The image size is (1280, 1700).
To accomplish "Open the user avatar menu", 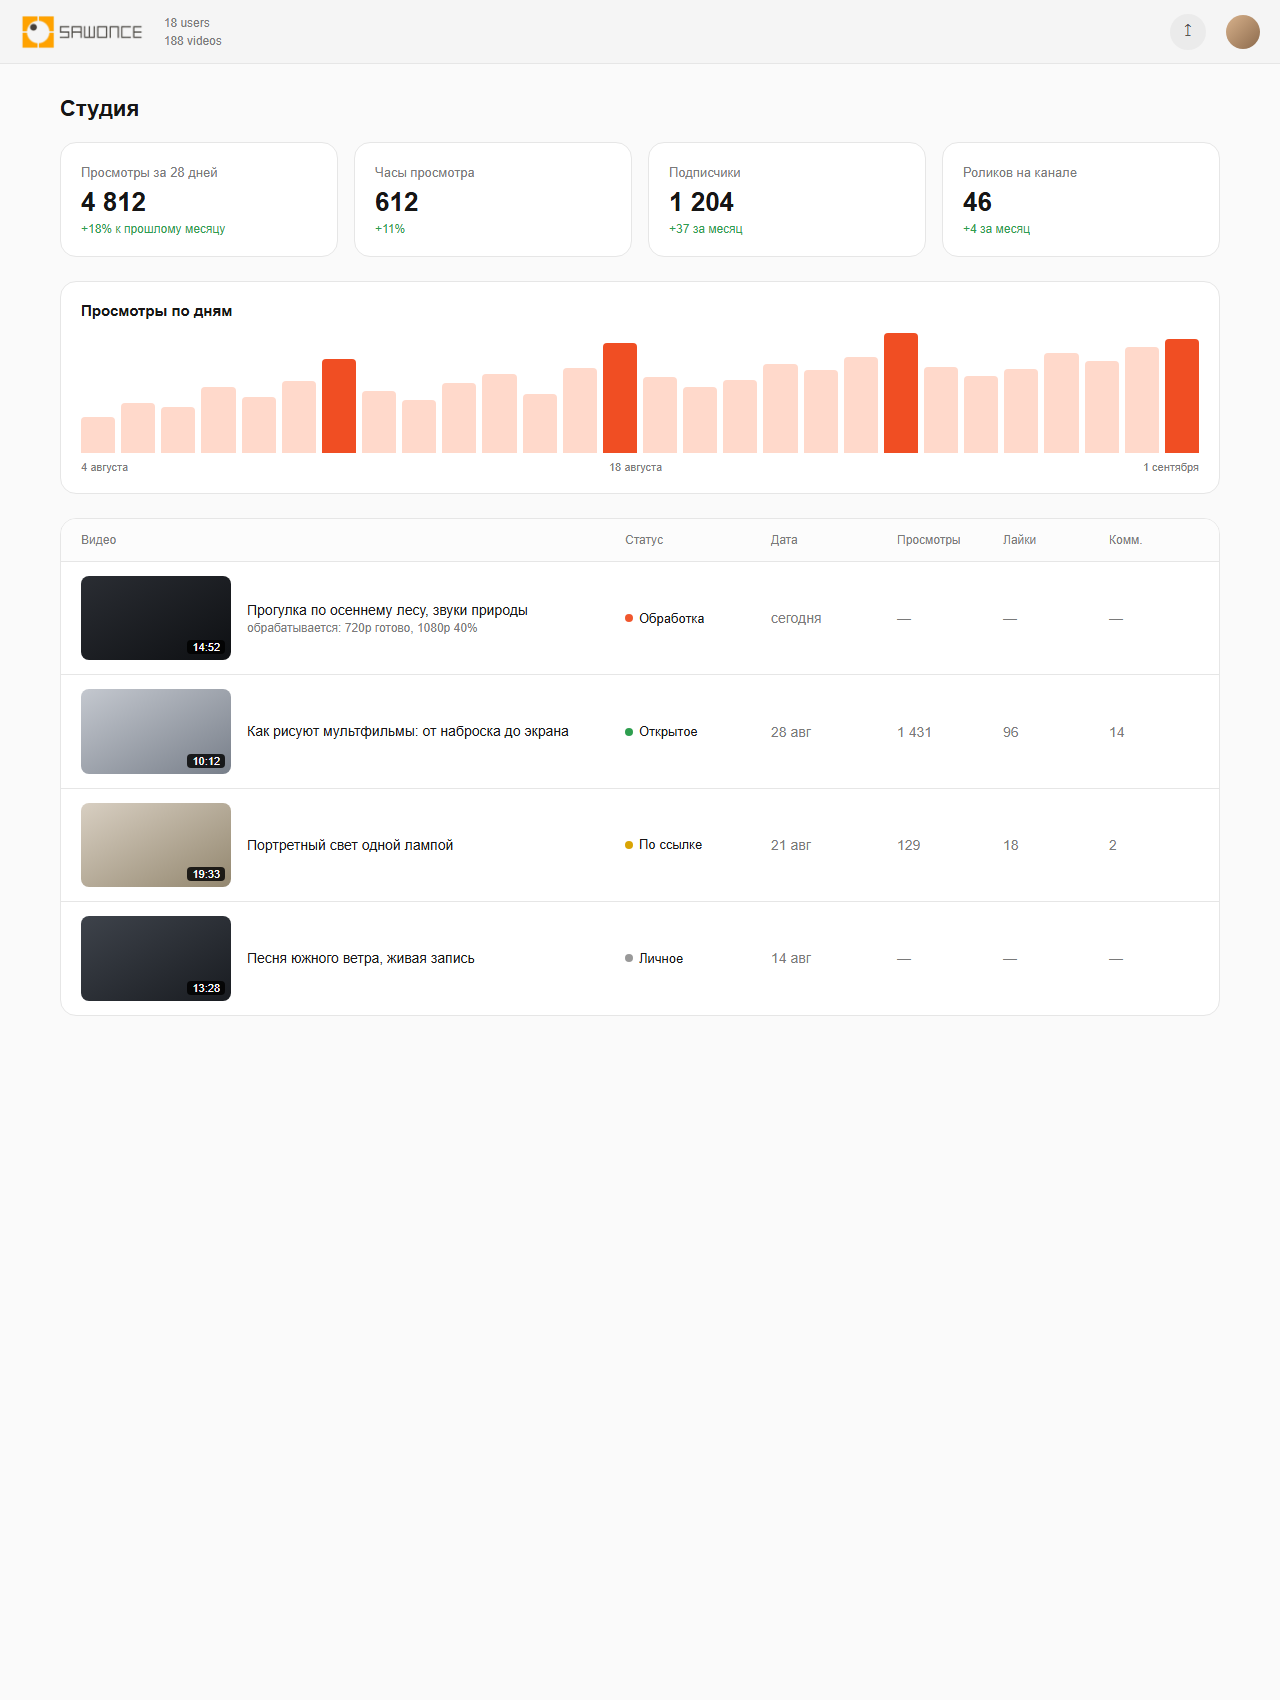I will pyautogui.click(x=1243, y=32).
